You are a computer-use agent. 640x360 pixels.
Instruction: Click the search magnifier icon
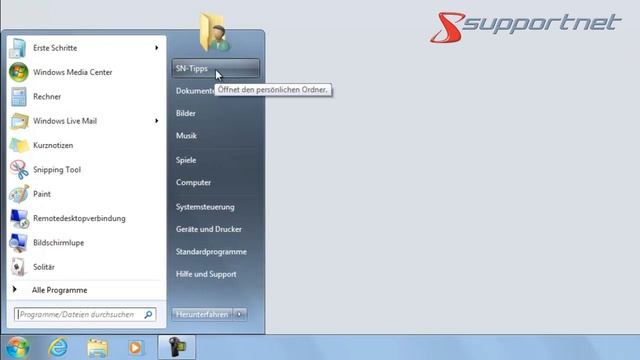148,314
